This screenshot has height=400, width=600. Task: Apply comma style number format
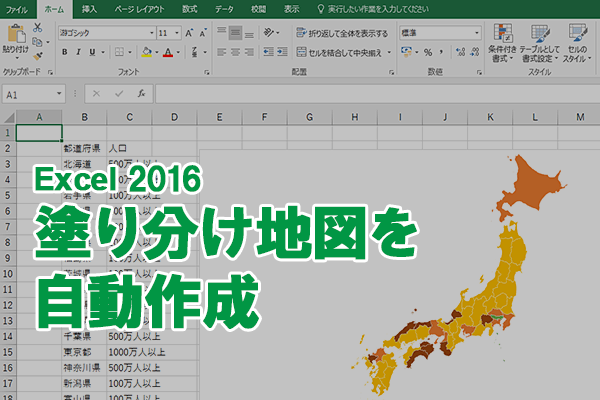[441, 52]
